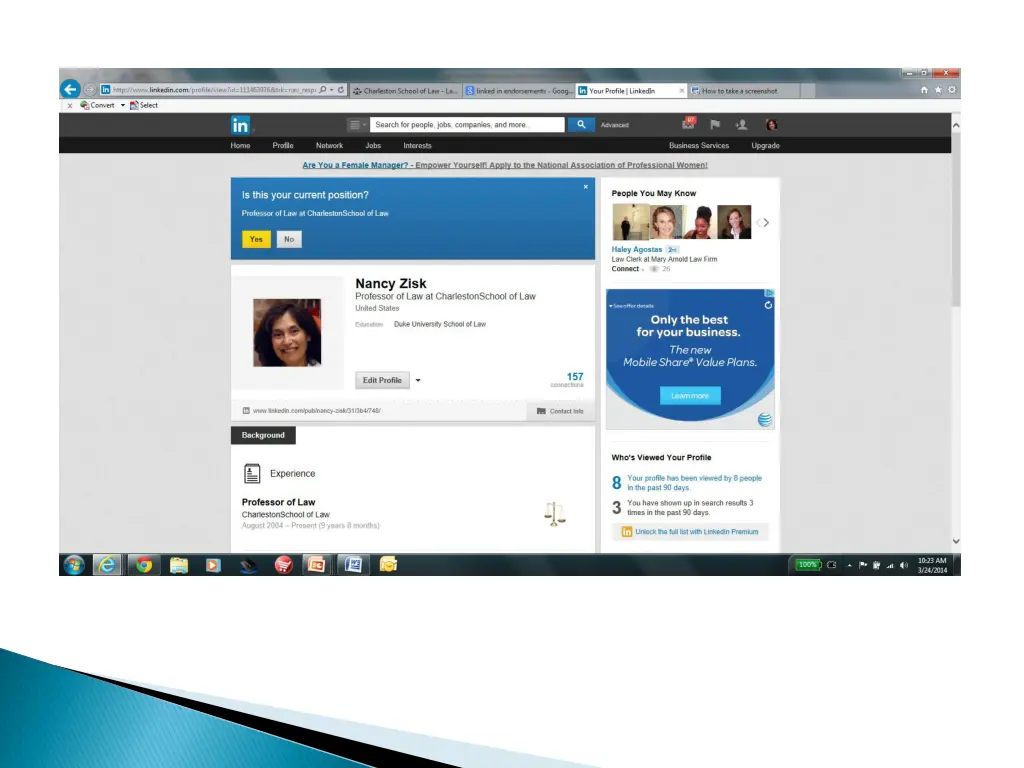Open the Windows Start button

[x=74, y=565]
